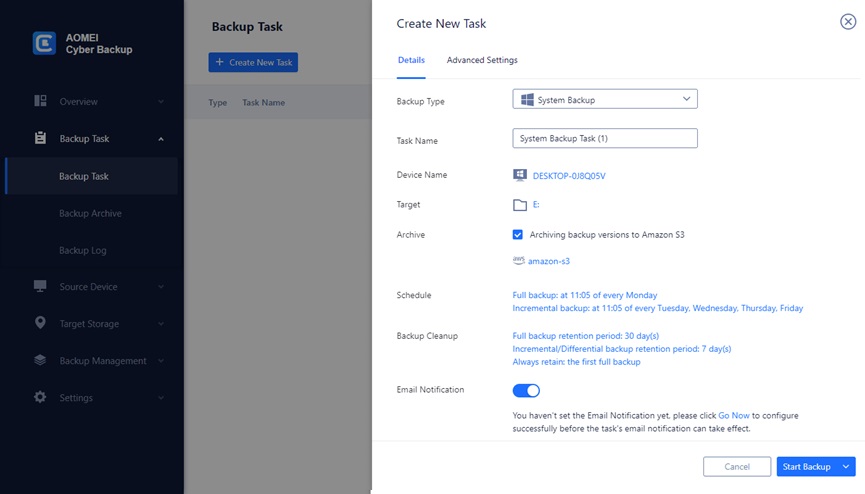The image size is (865, 494).
Task: Click the AOMEI Cyber Backup logo icon
Action: click(44, 43)
